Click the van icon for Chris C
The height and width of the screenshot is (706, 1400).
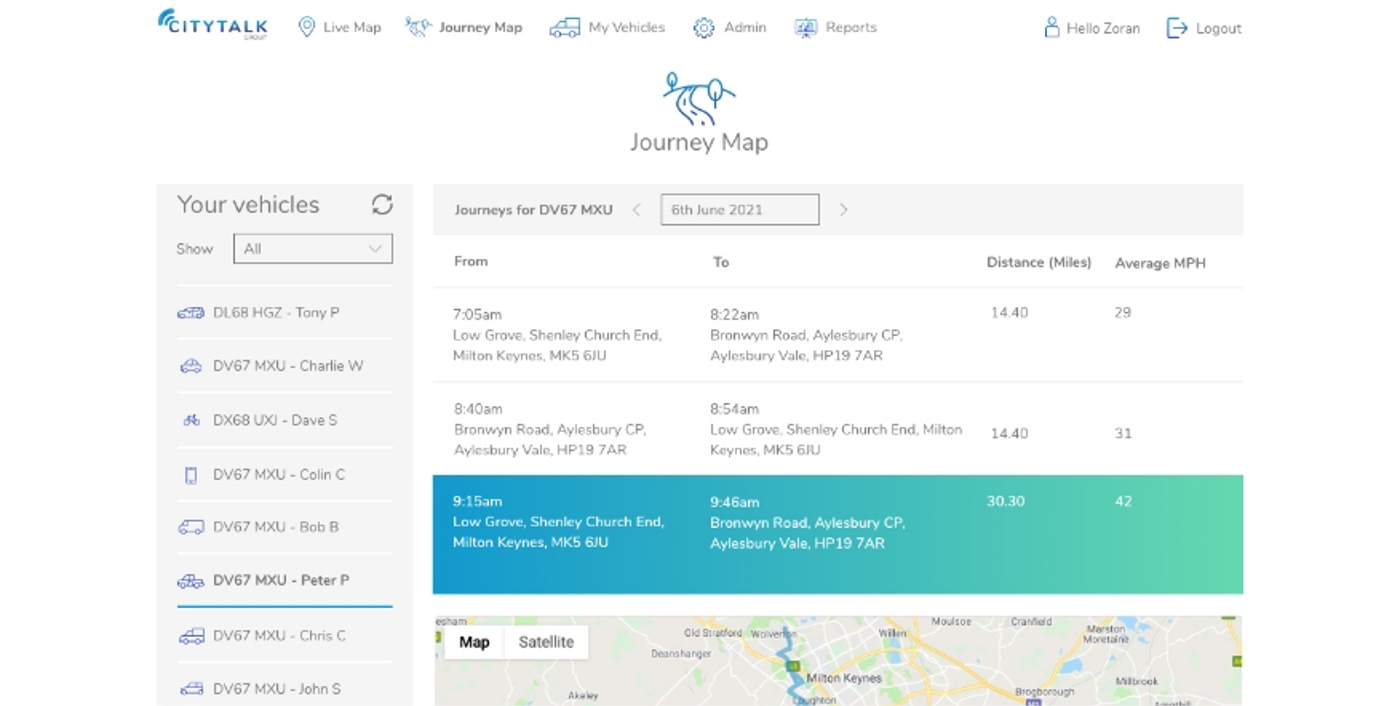[x=191, y=636]
